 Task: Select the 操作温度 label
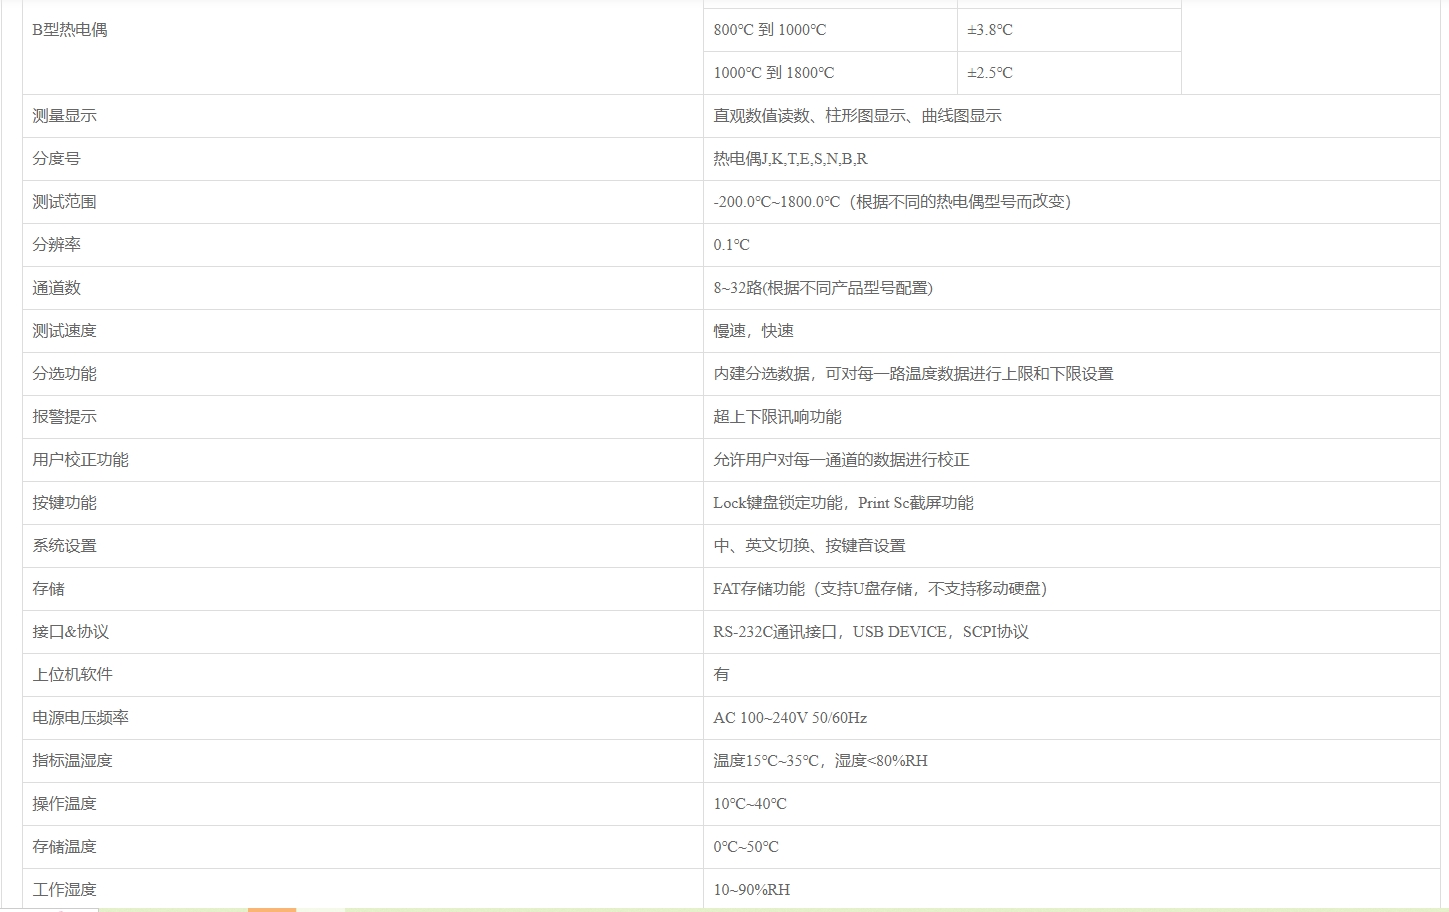pos(64,804)
